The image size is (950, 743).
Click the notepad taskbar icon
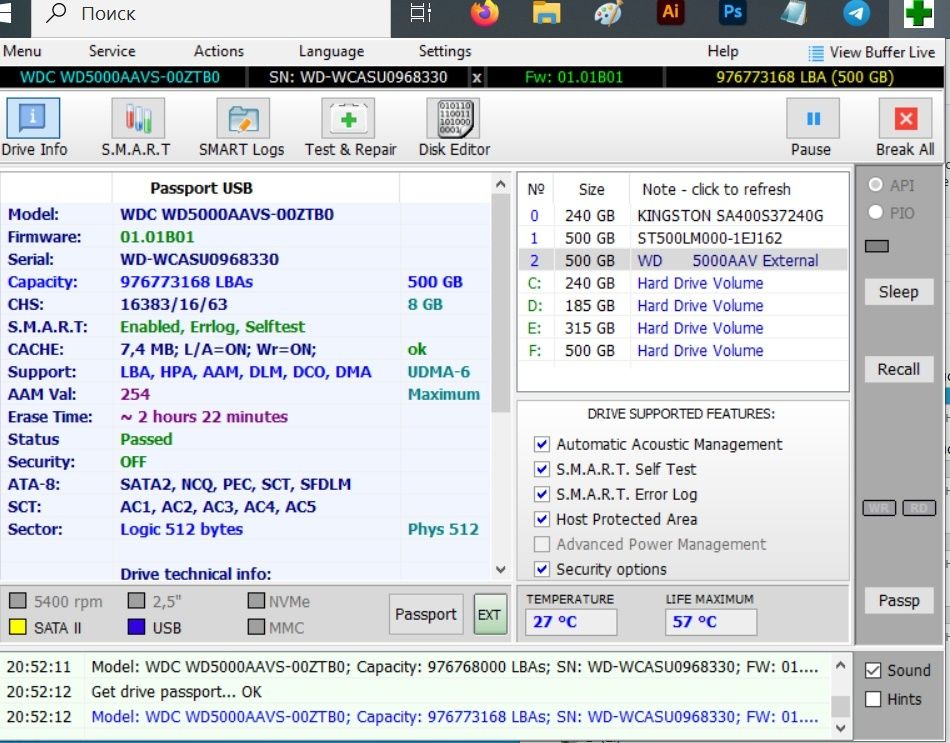pyautogui.click(x=794, y=13)
